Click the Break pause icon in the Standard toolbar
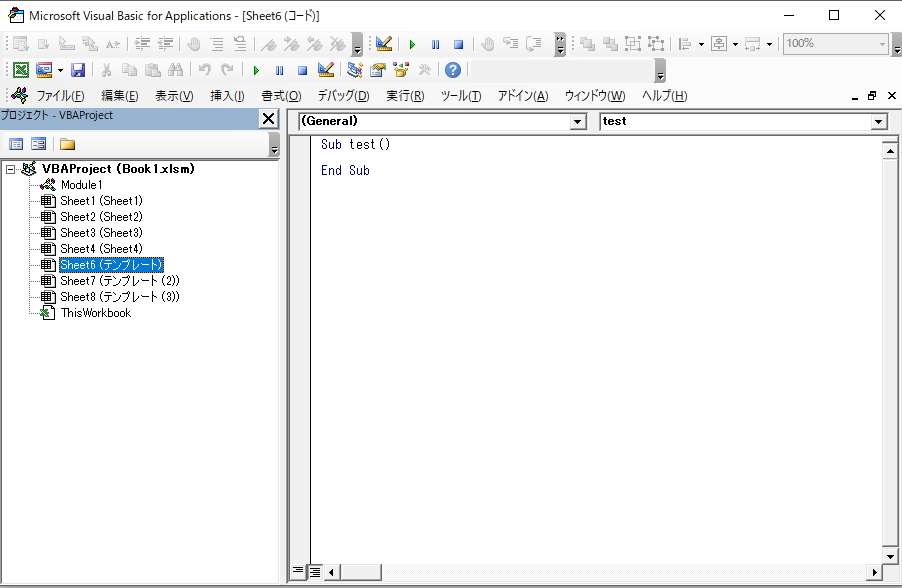Viewport: 902px width, 588px height. (280, 70)
